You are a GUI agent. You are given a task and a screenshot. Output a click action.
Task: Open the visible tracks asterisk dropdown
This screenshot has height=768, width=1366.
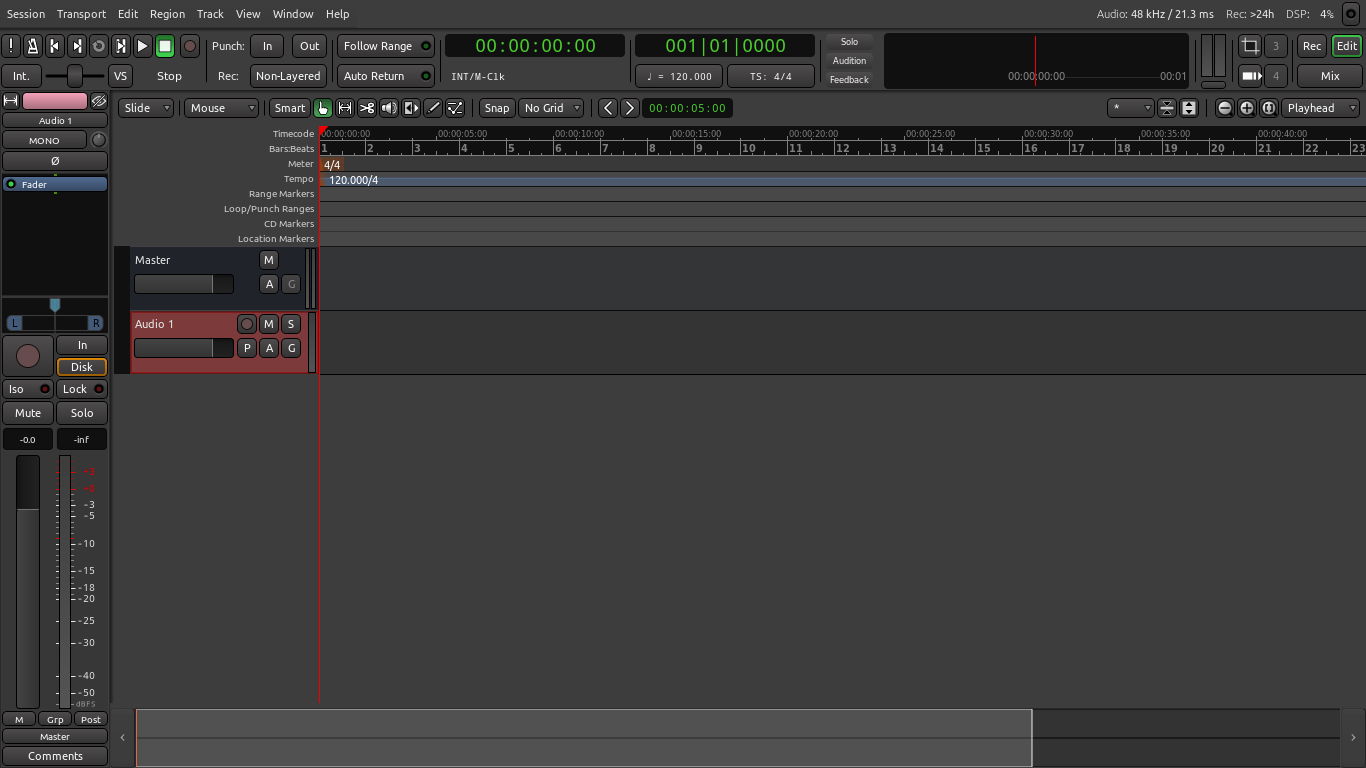[1131, 108]
